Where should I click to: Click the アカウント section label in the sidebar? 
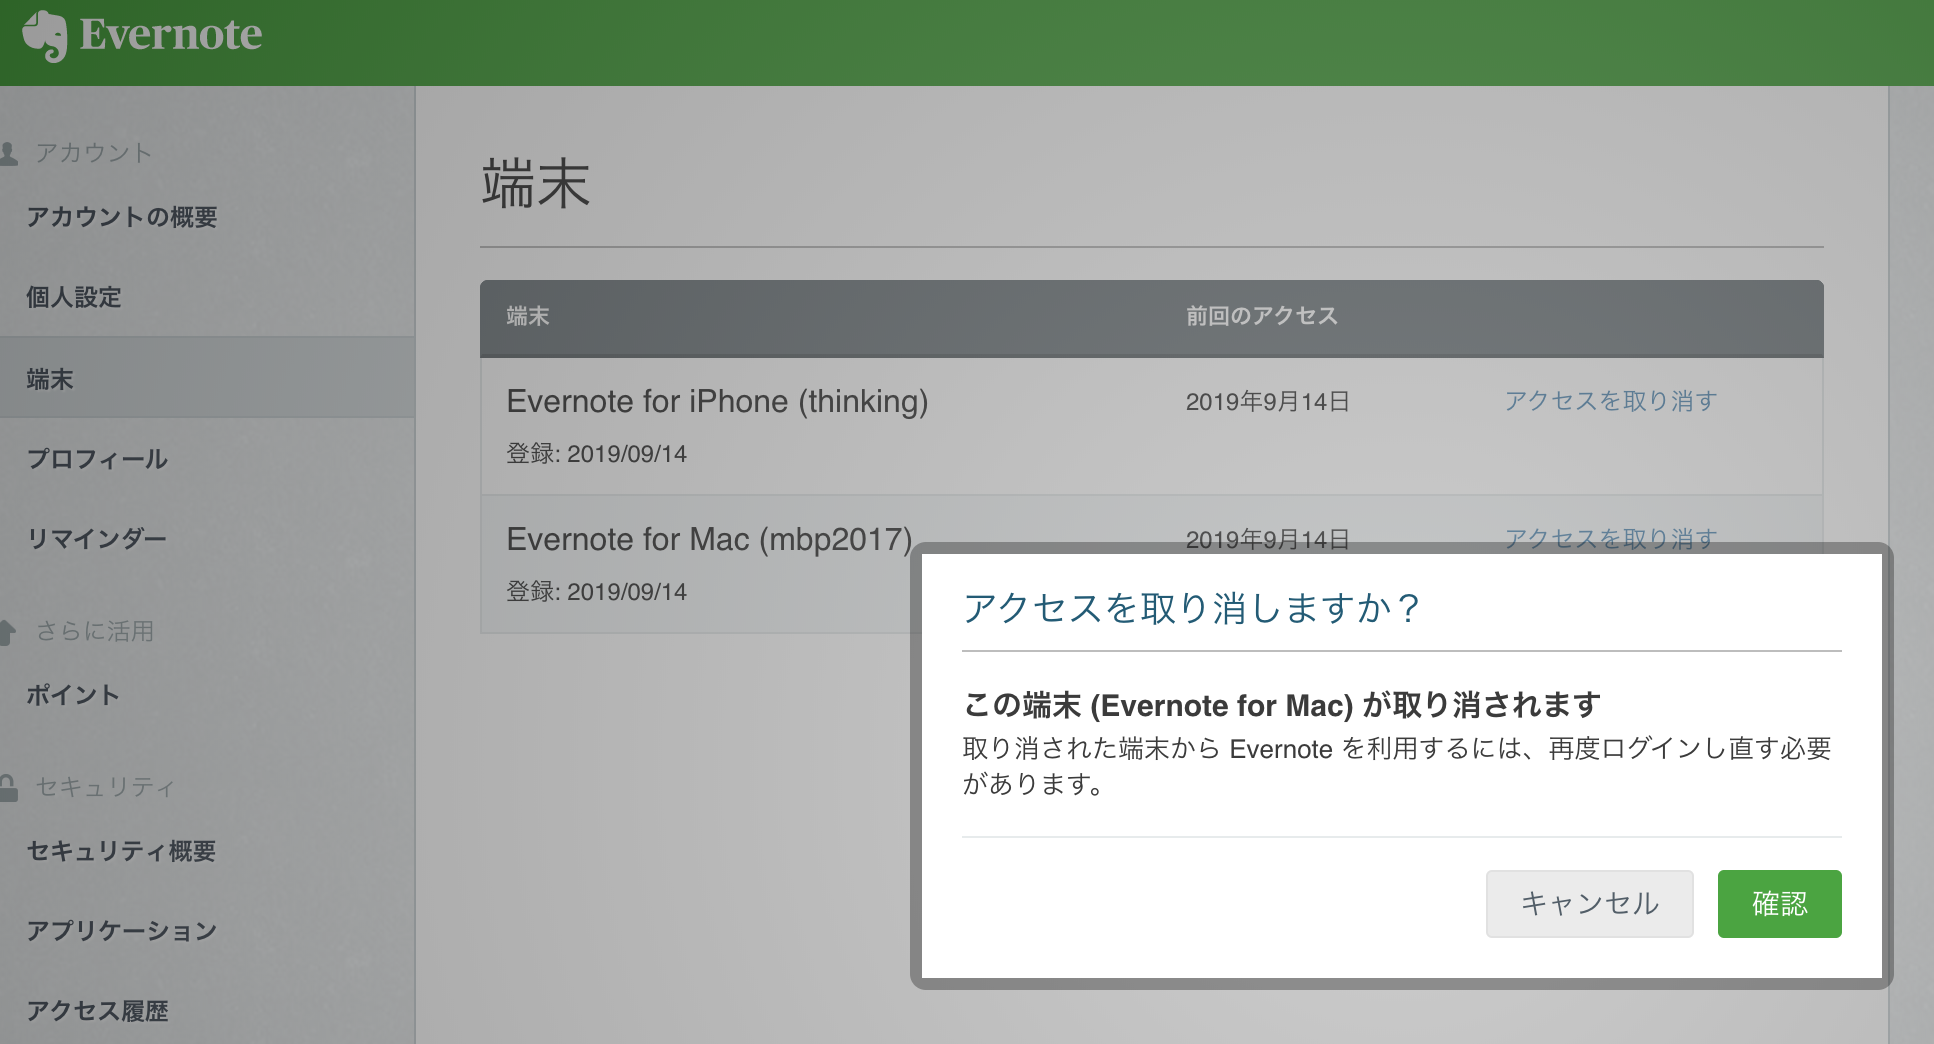point(93,153)
